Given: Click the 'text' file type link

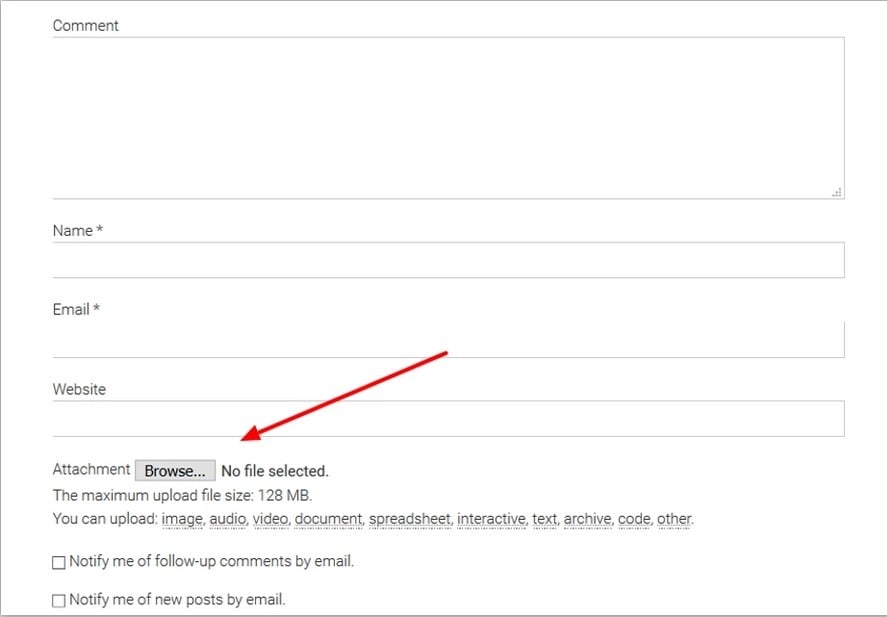Looking at the screenshot, I should 545,519.
